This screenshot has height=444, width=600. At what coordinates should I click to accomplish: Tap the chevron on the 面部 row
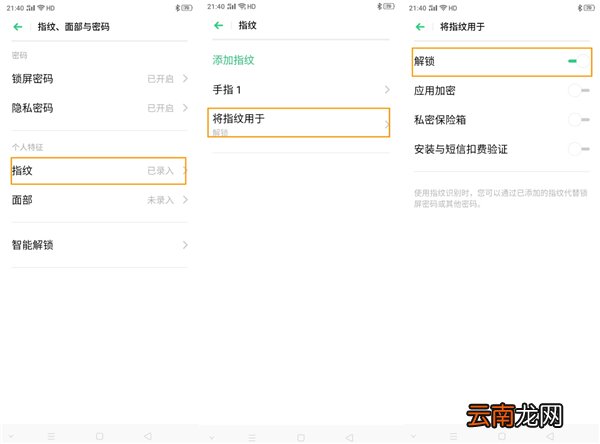click(x=185, y=200)
